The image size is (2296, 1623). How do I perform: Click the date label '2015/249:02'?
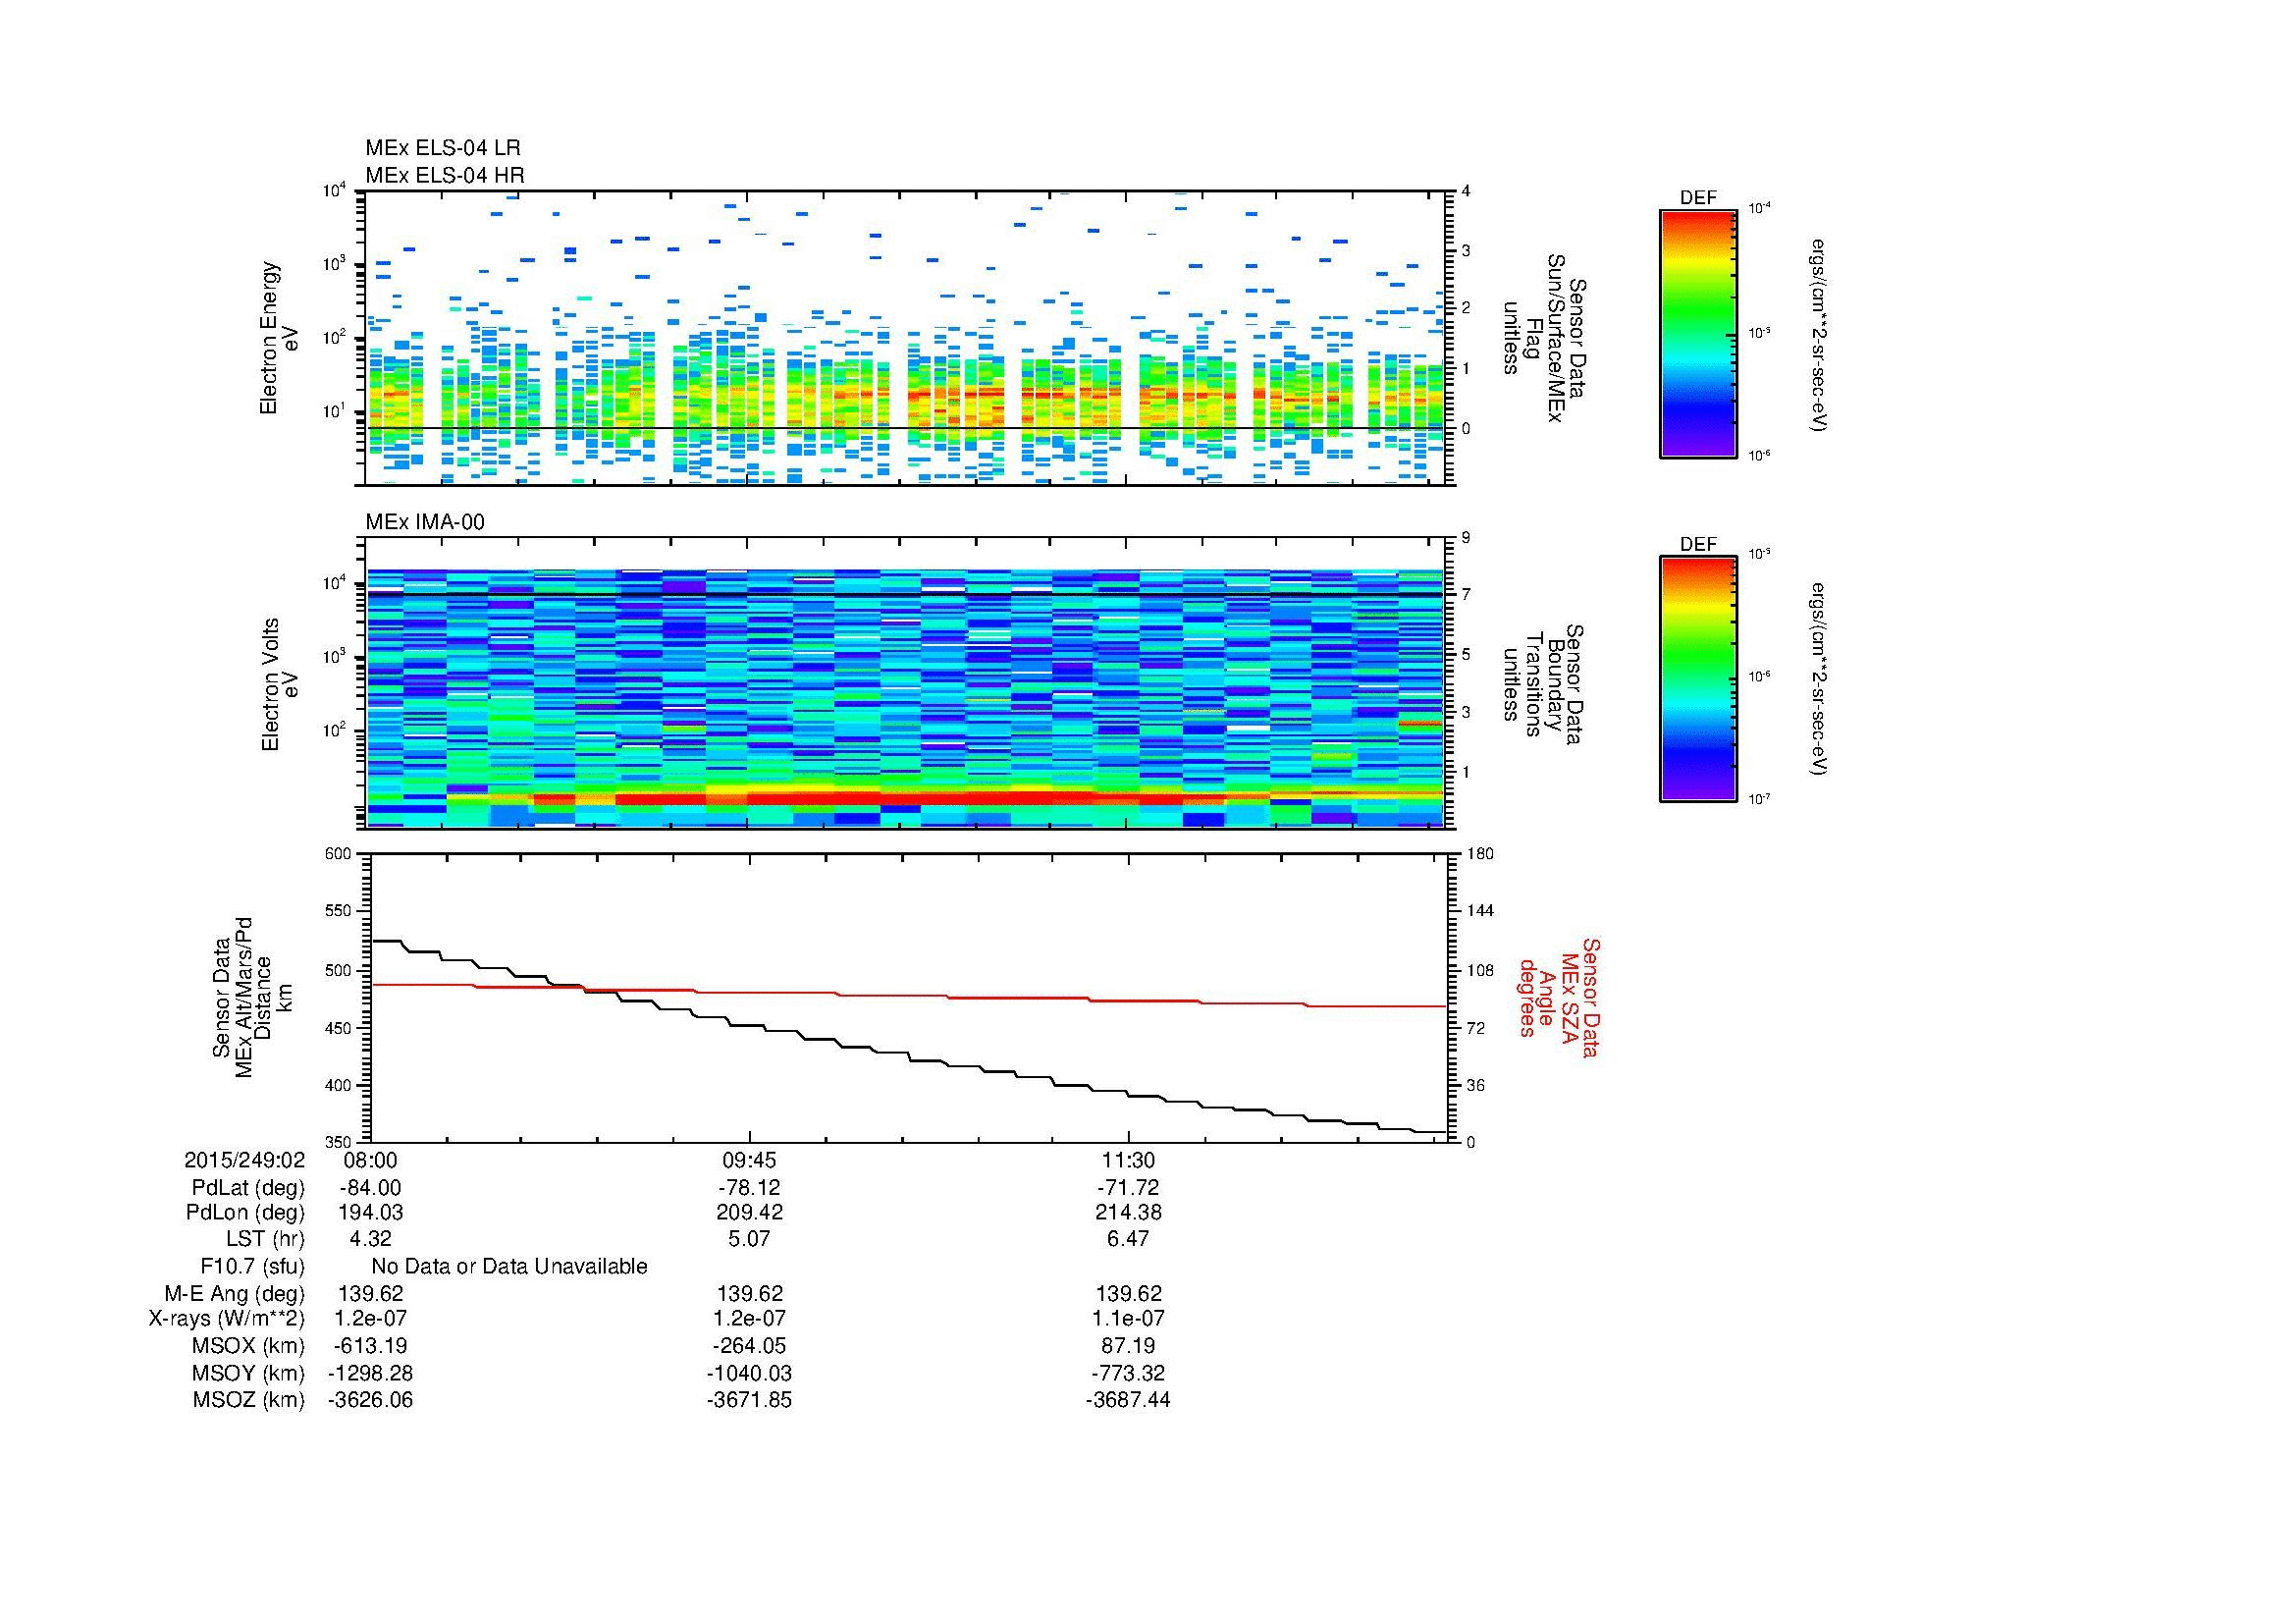point(245,1161)
